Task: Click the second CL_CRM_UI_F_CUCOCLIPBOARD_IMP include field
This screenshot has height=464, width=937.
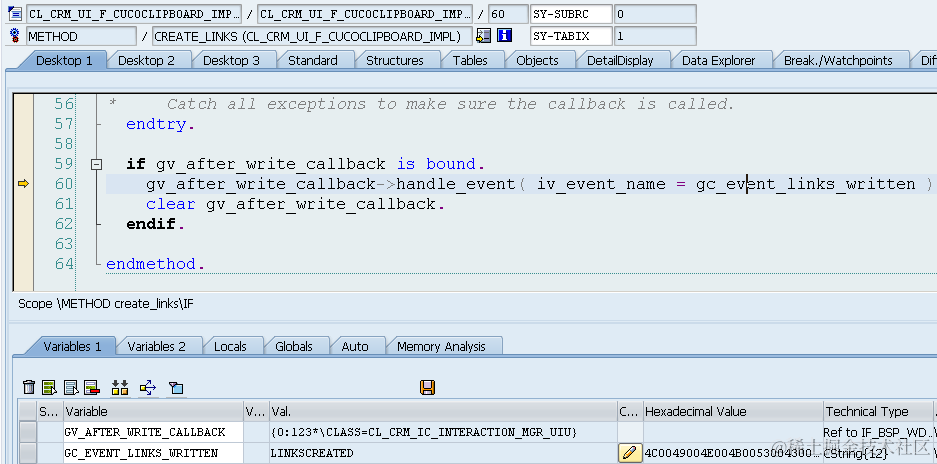Action: click(365, 14)
